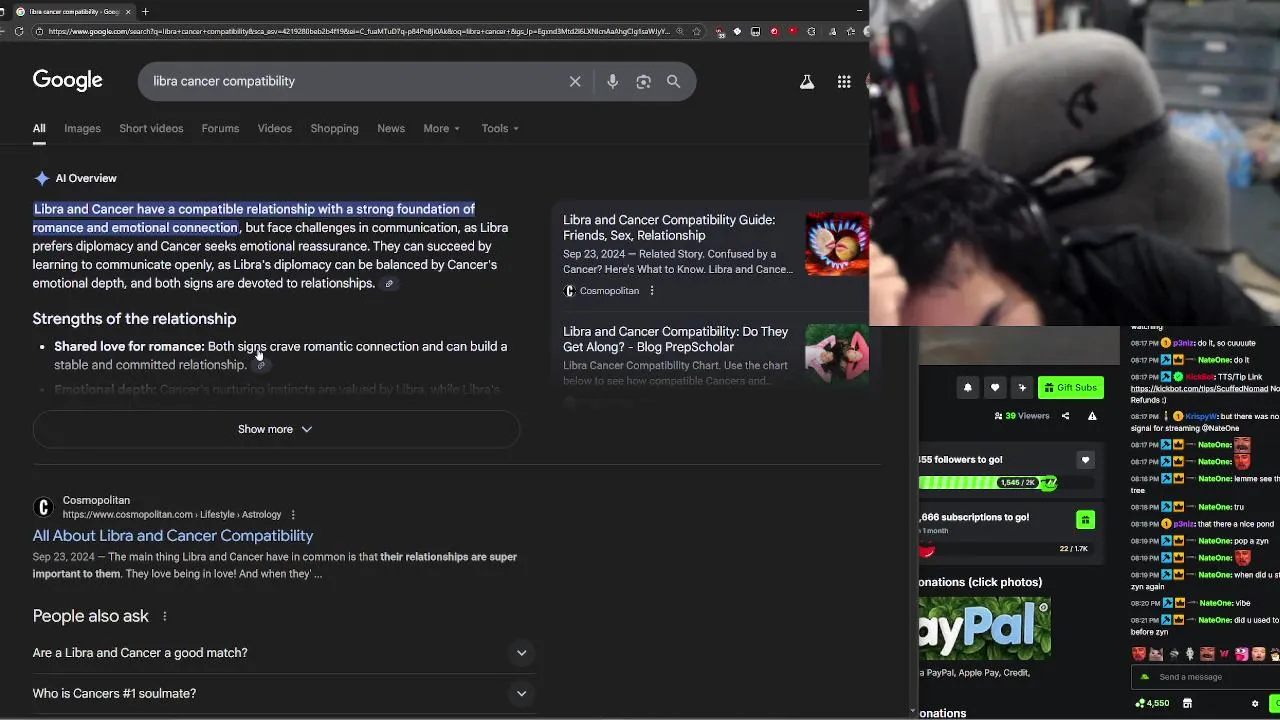Open a new browser tab

coord(145,11)
